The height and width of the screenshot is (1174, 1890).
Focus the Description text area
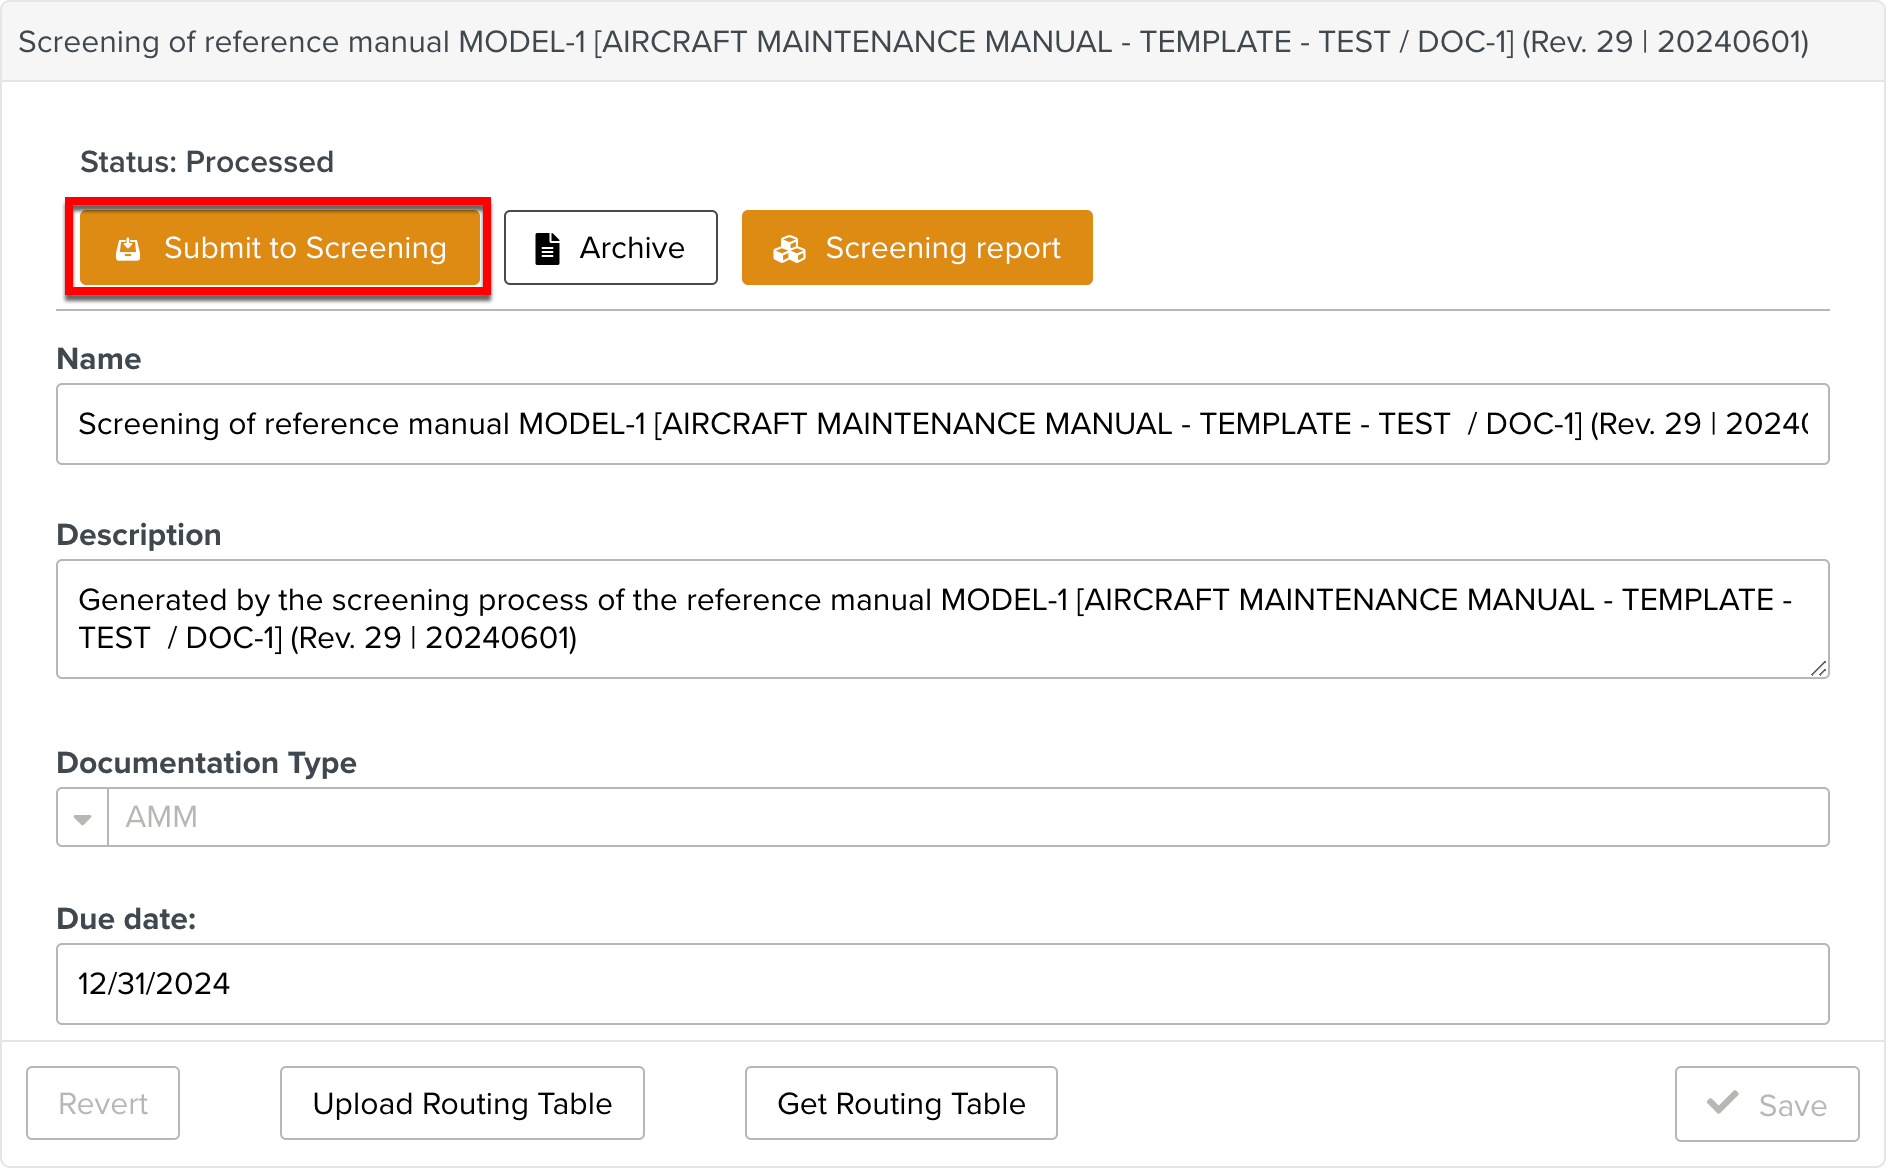pyautogui.click(x=942, y=619)
